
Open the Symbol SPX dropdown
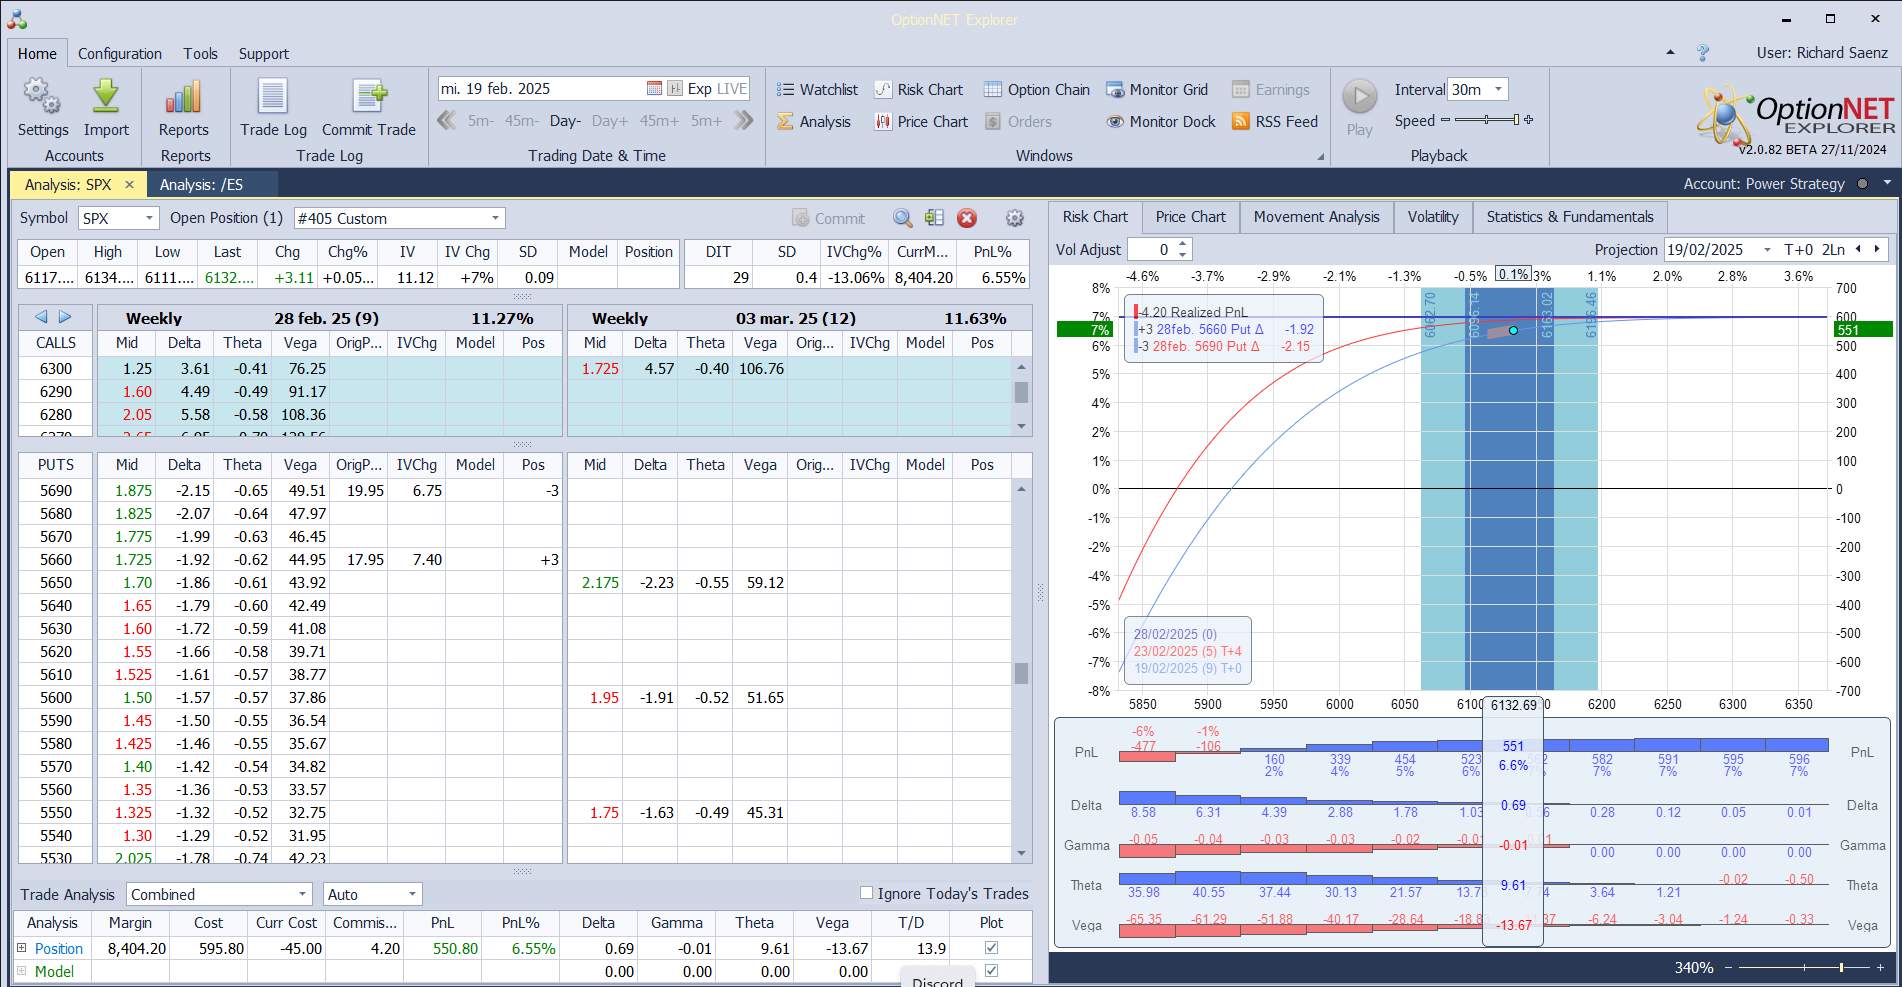(x=150, y=218)
